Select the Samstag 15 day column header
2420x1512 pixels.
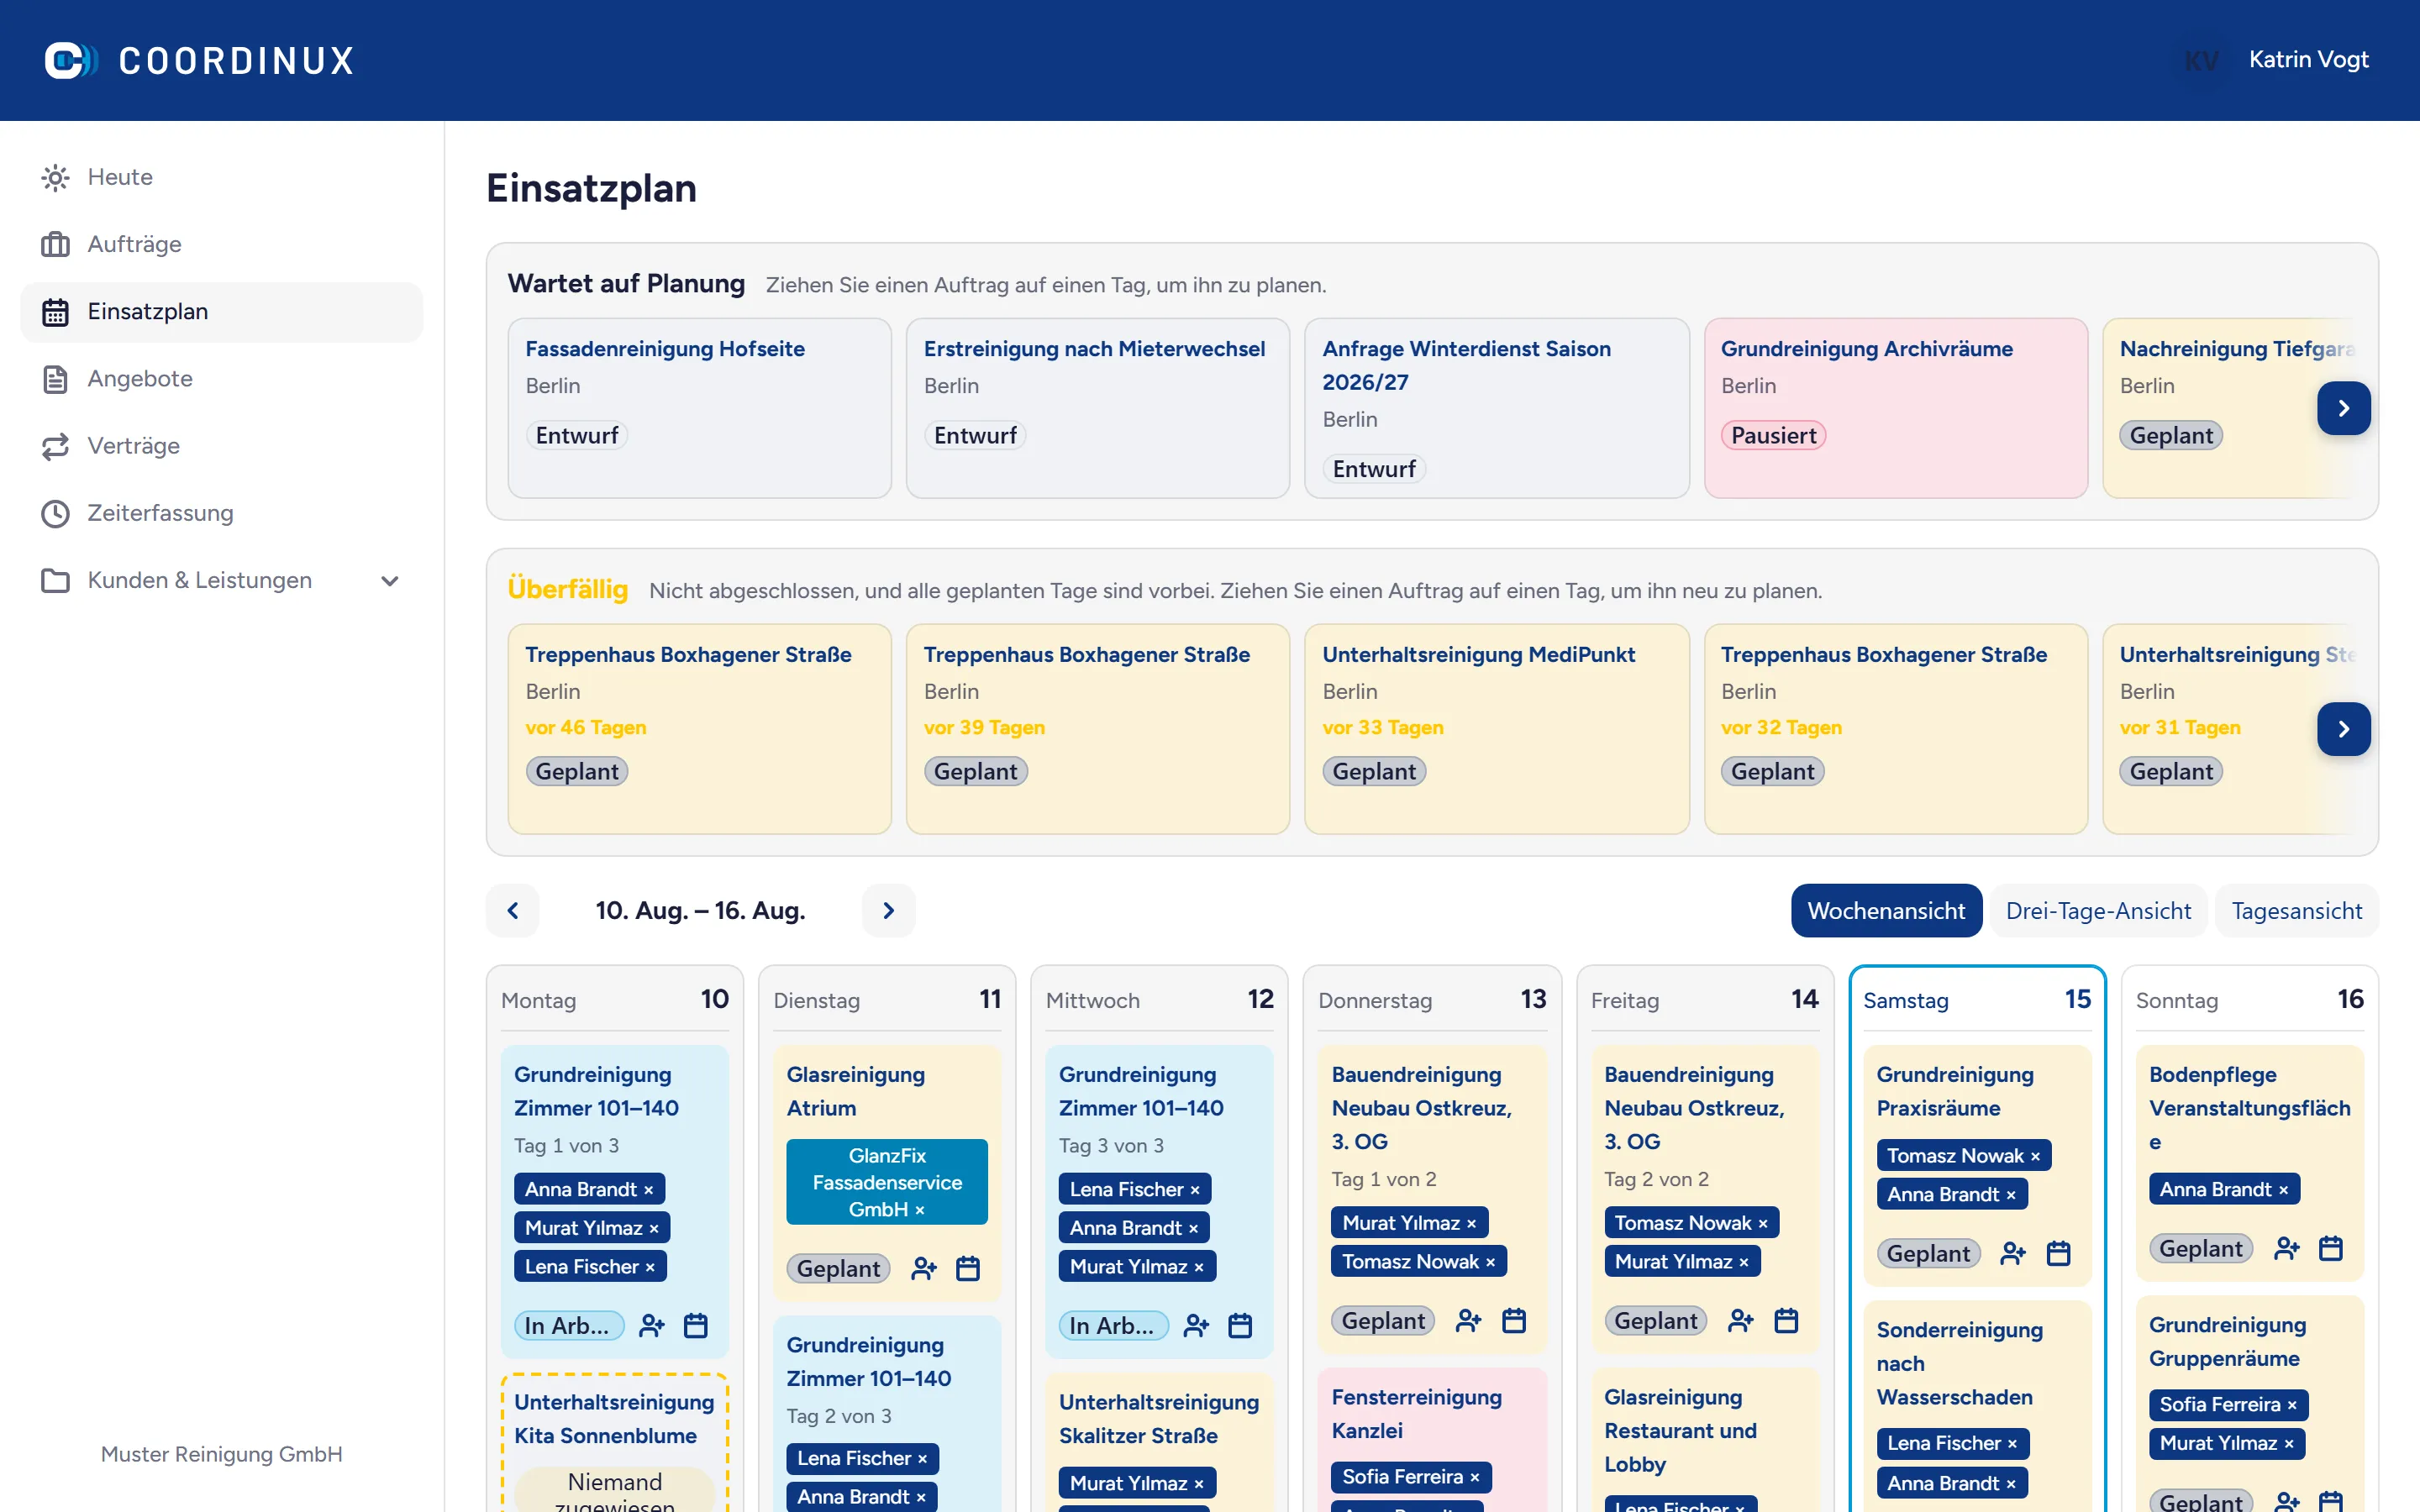tap(1977, 1000)
